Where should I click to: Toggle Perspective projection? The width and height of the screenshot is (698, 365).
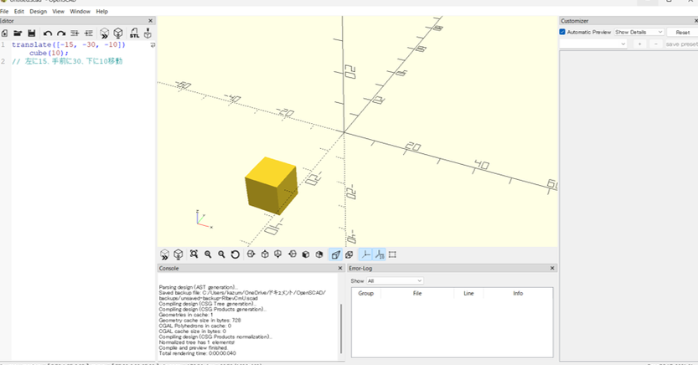click(336, 255)
